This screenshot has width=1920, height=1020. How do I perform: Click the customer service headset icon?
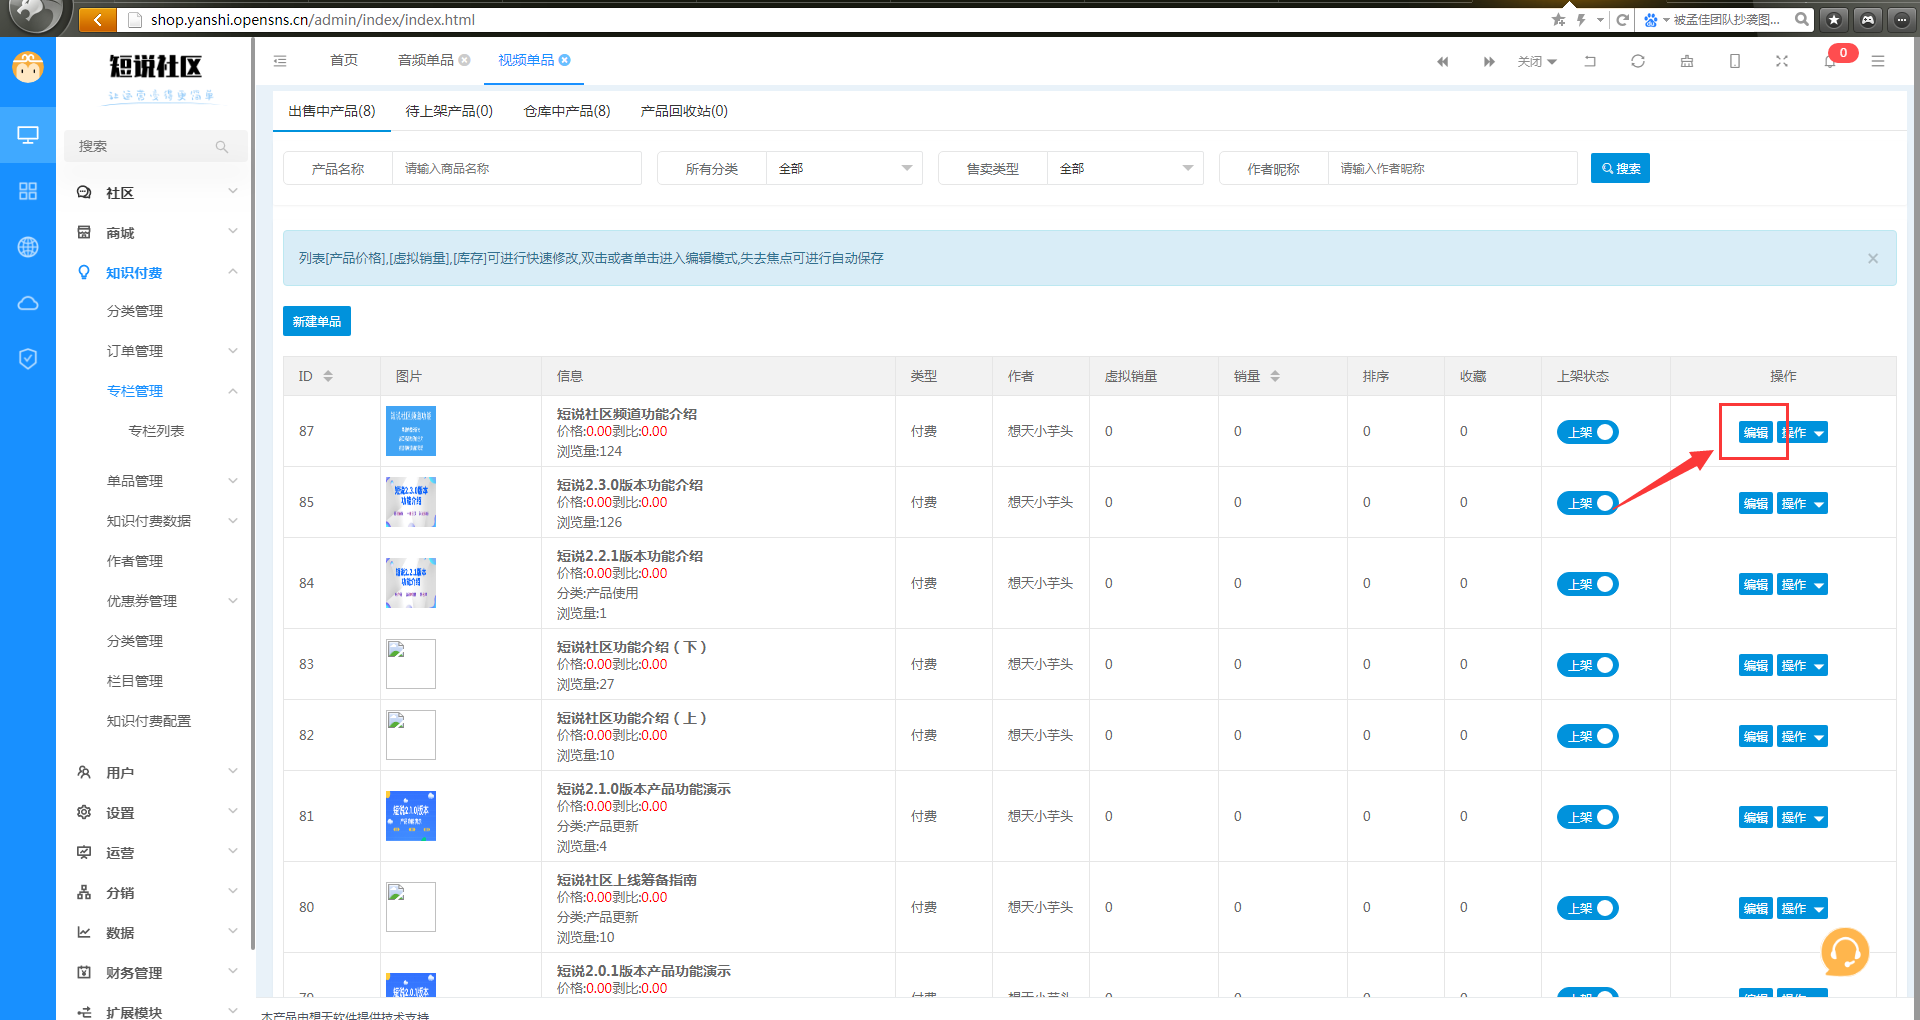pos(1845,952)
